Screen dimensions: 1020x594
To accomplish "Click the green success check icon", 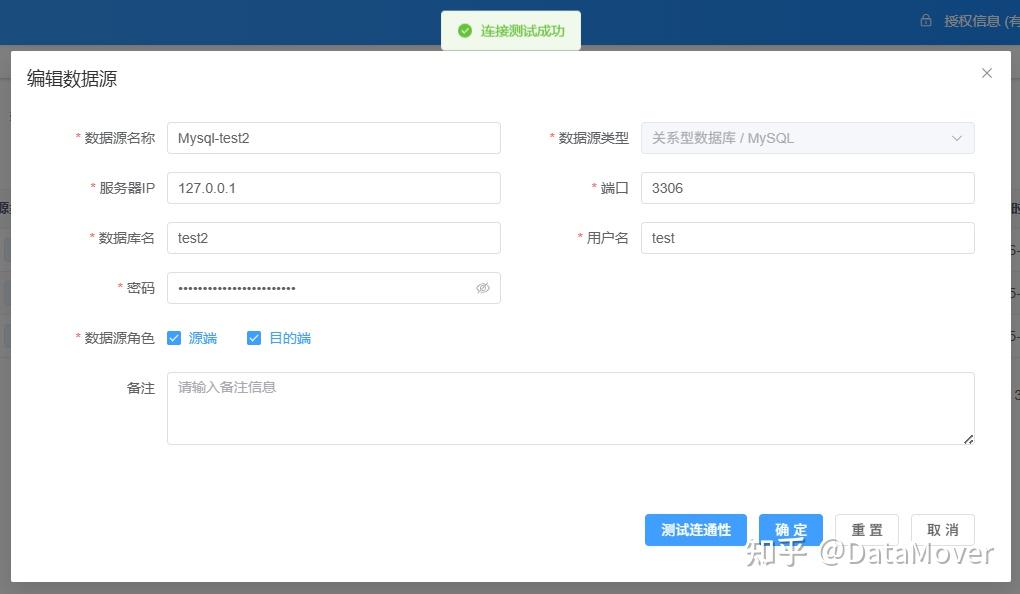I will 464,30.
